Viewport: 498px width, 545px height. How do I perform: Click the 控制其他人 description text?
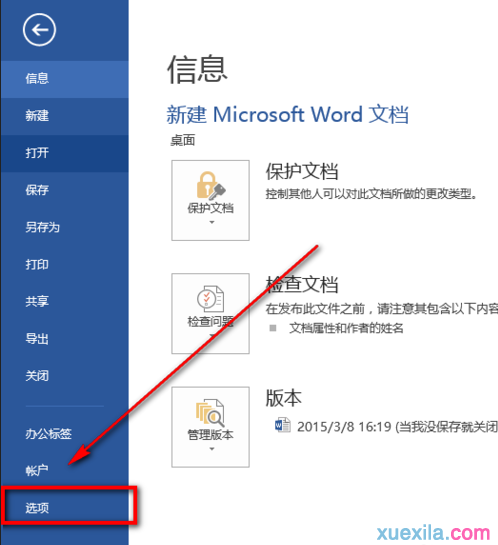click(371, 194)
